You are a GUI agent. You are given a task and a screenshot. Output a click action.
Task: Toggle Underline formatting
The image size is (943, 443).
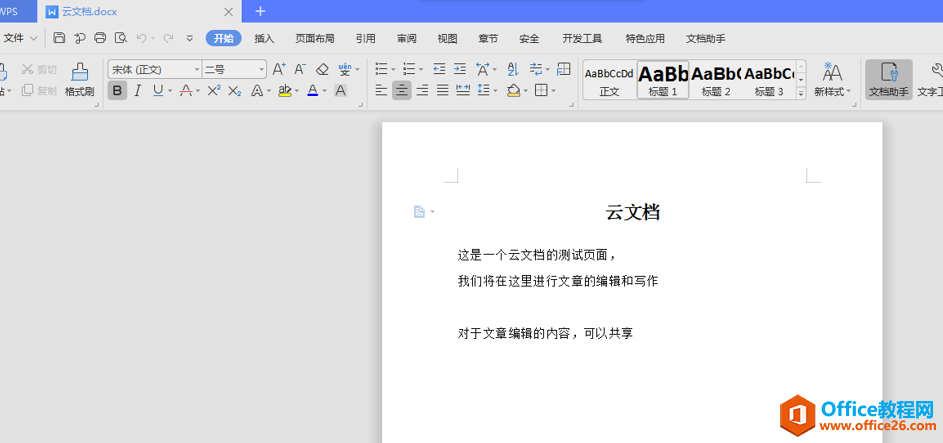pos(158,91)
